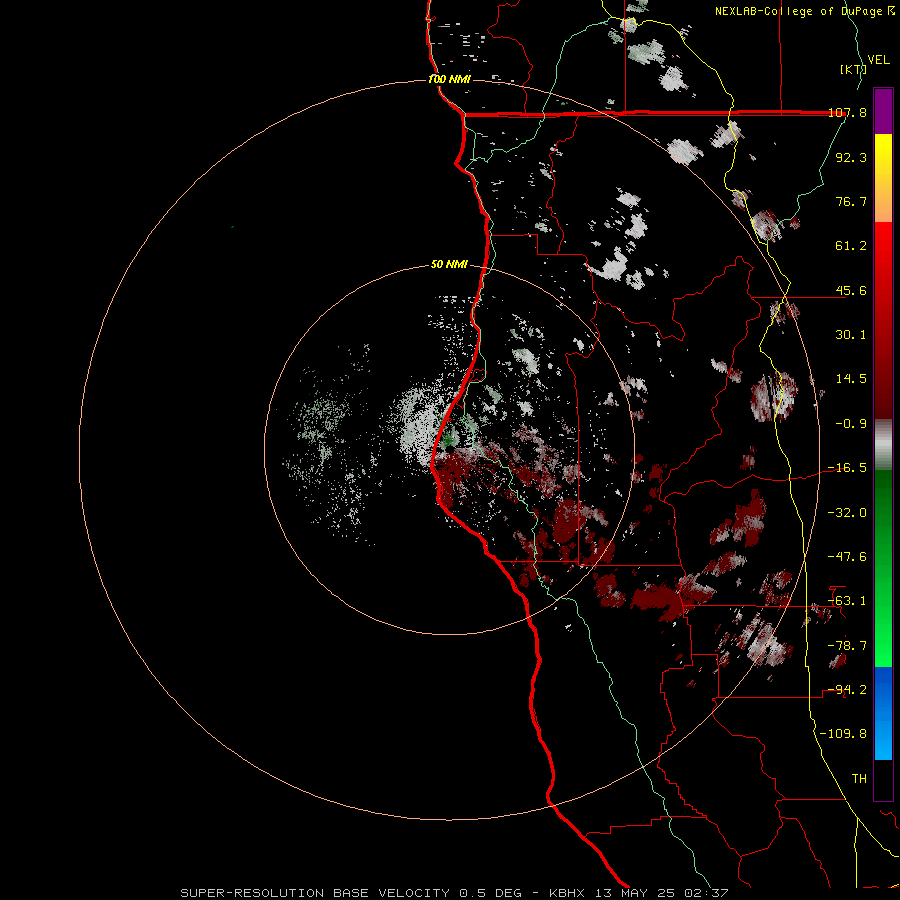This screenshot has height=900, width=900.
Task: Select the -63.1 legend value
Action: coord(847,601)
